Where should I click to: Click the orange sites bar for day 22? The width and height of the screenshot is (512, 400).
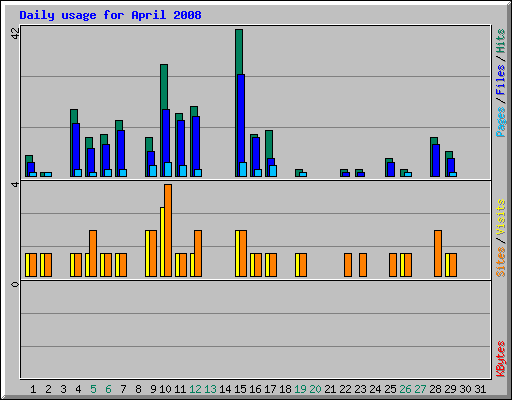tap(348, 265)
